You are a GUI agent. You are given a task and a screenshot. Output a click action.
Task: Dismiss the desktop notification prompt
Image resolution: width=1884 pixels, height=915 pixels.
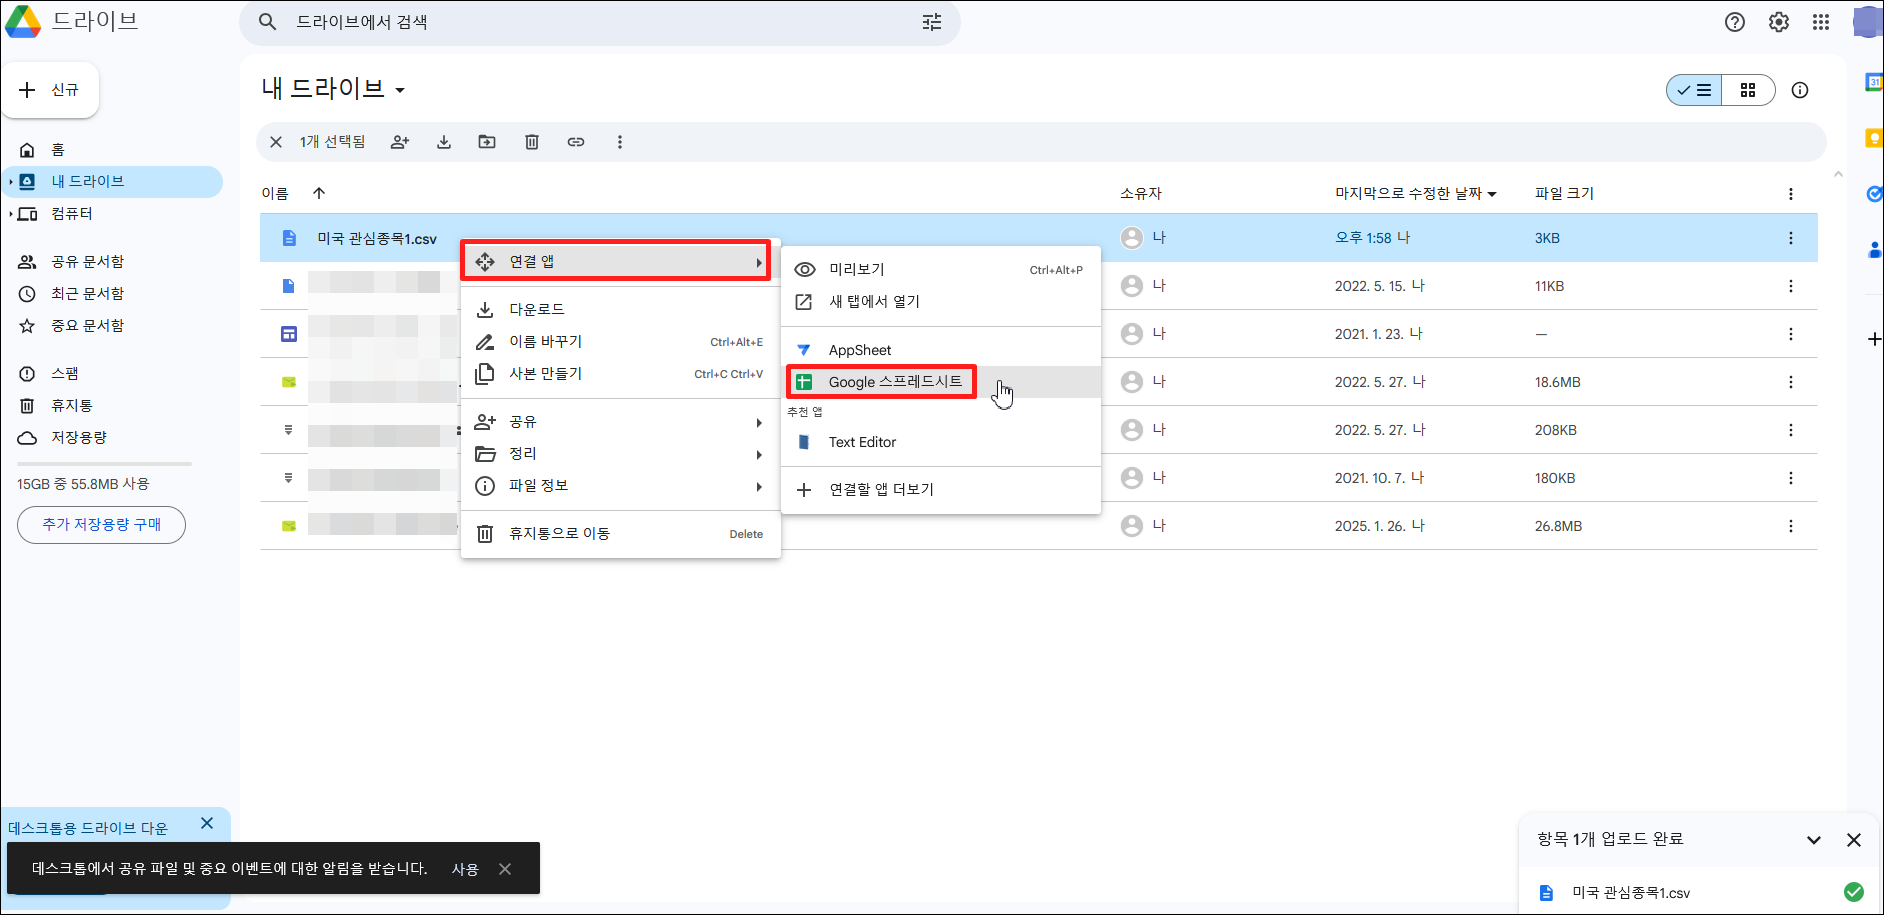point(505,869)
